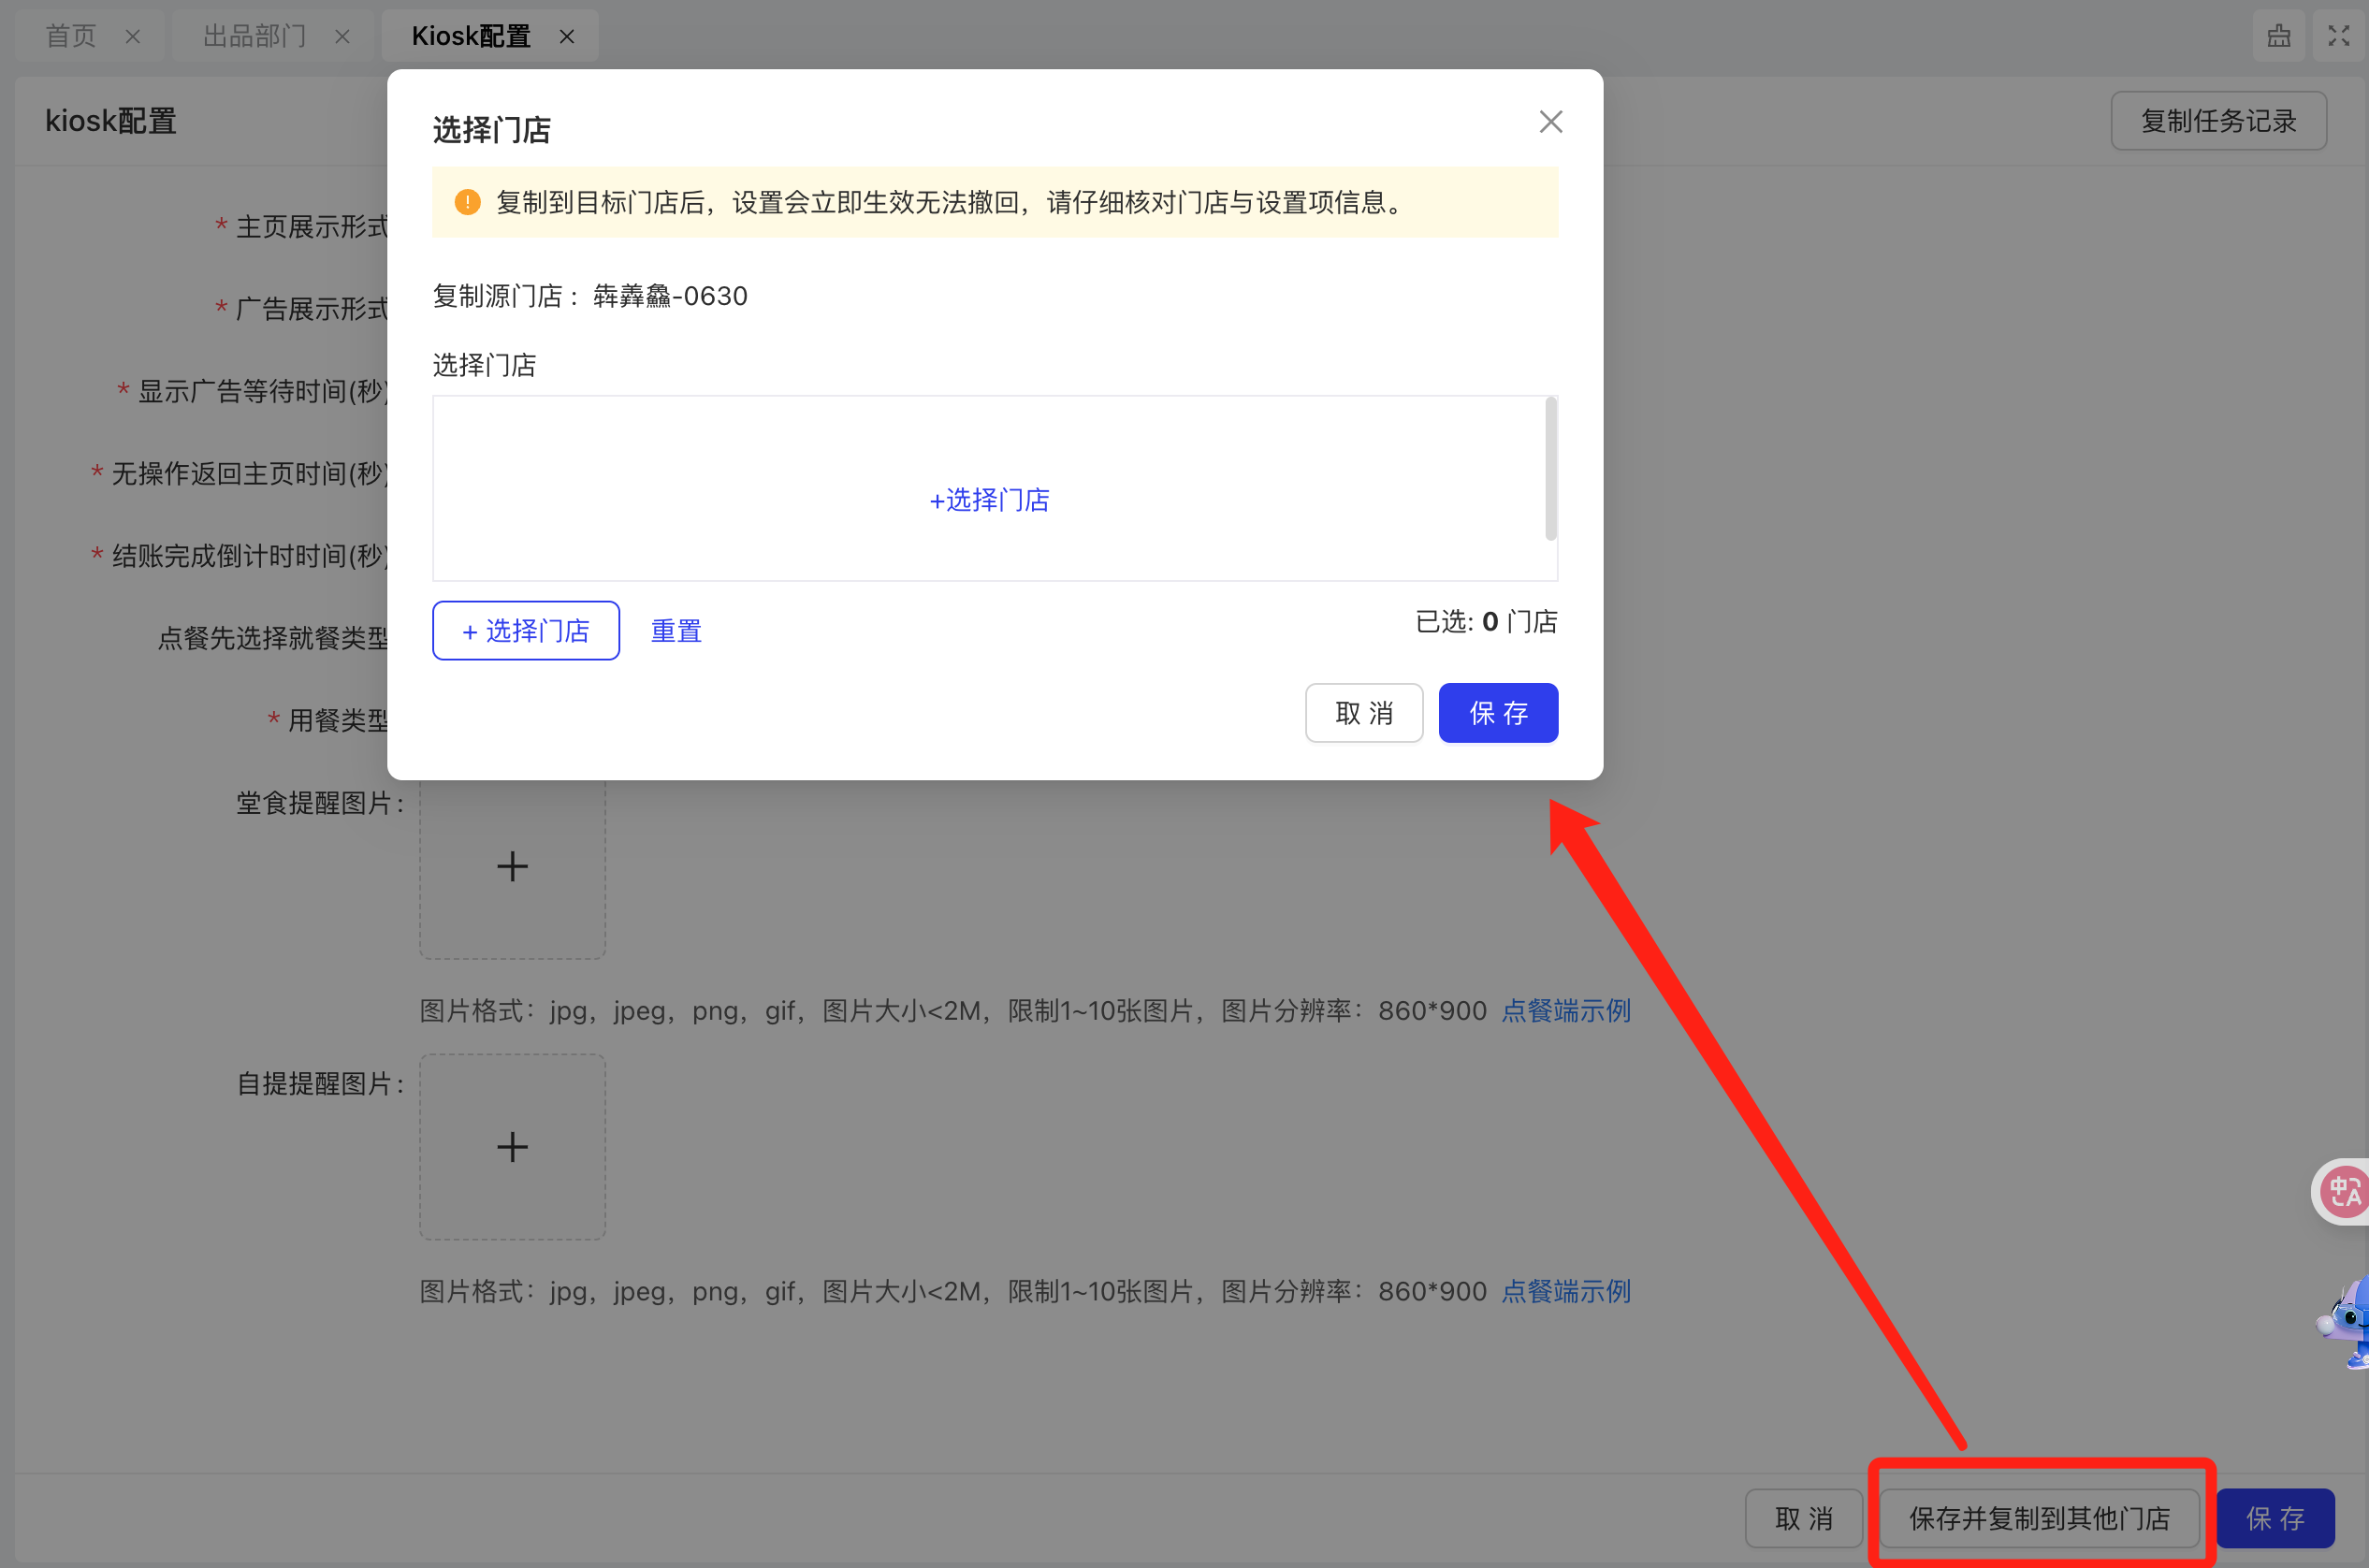Screen dimensions: 2369x1568
Task: Close the 首页 tab with its X
Action: pyautogui.click(x=133, y=37)
